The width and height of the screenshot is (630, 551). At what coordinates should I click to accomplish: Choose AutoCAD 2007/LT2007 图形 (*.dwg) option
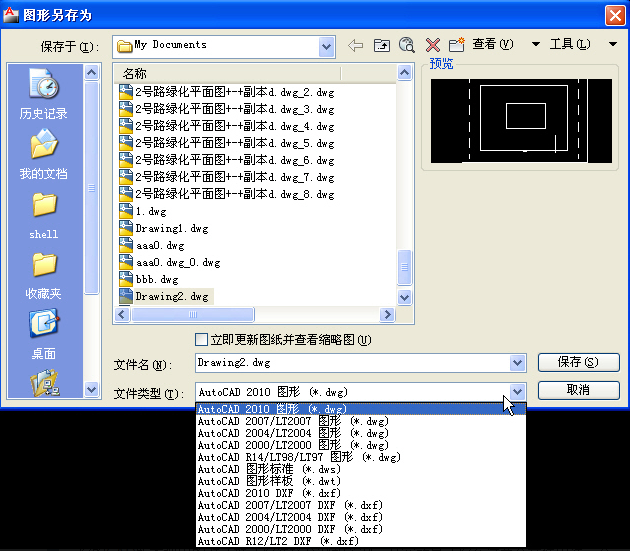click(x=360, y=421)
